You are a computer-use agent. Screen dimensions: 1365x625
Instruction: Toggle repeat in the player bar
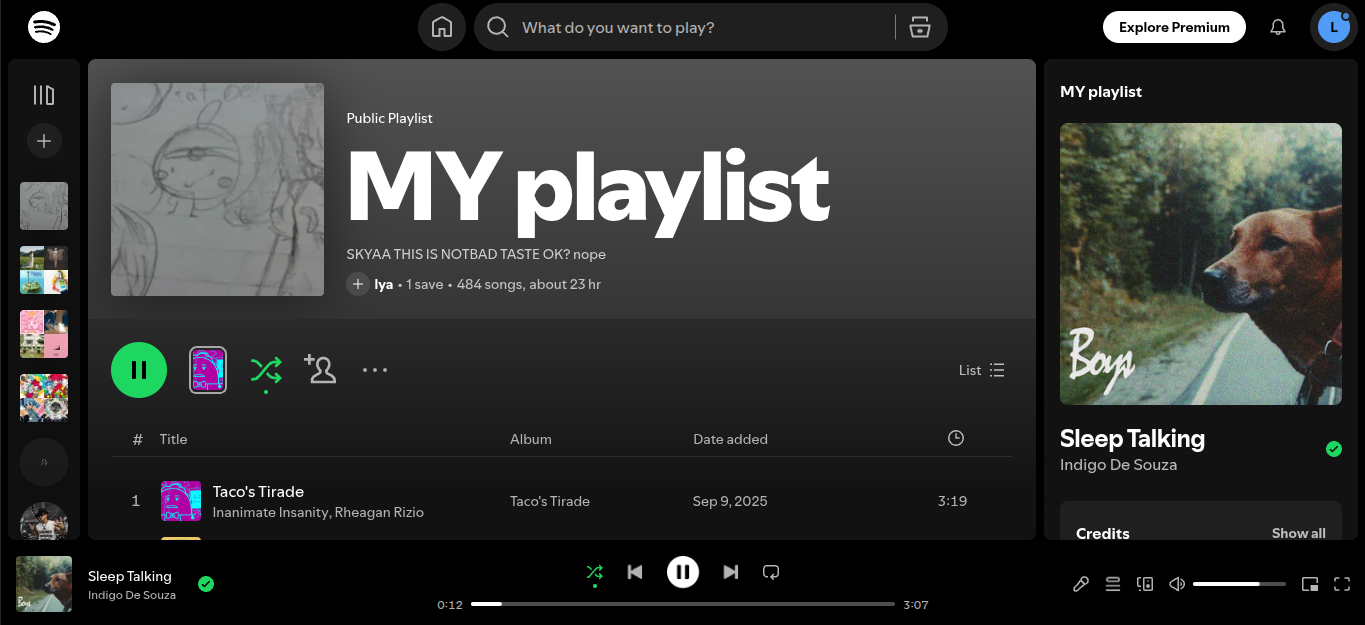tap(771, 572)
